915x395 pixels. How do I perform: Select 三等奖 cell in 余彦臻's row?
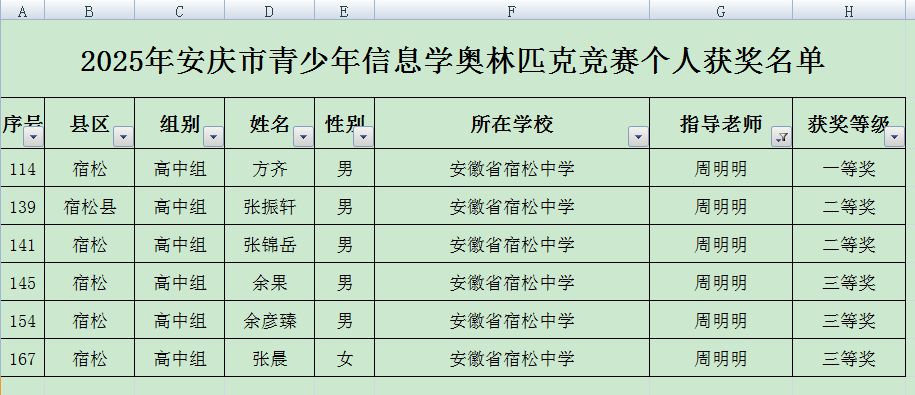pyautogui.click(x=849, y=320)
